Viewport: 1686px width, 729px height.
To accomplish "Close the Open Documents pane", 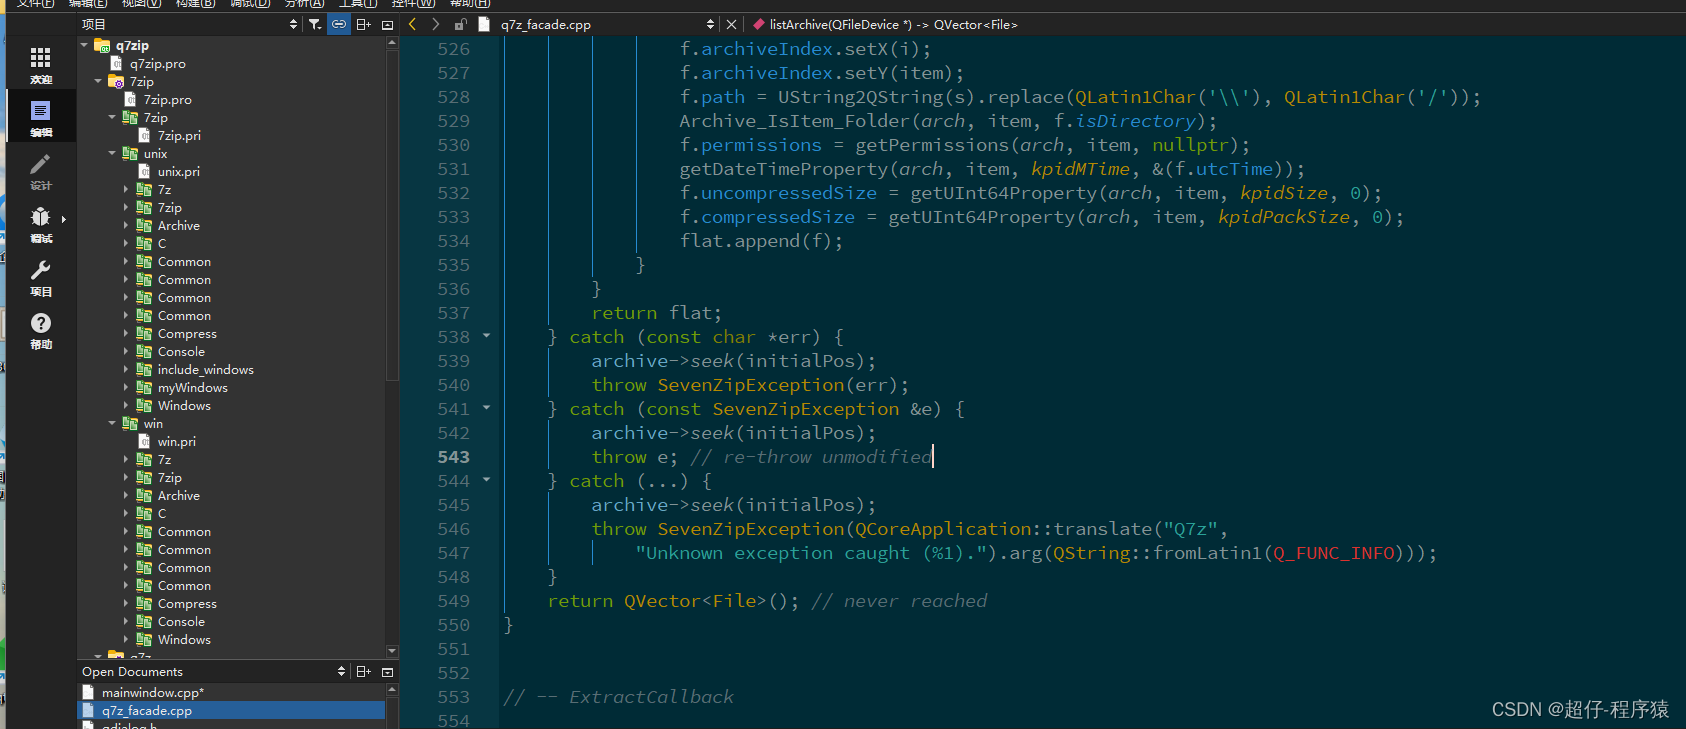I will [387, 671].
